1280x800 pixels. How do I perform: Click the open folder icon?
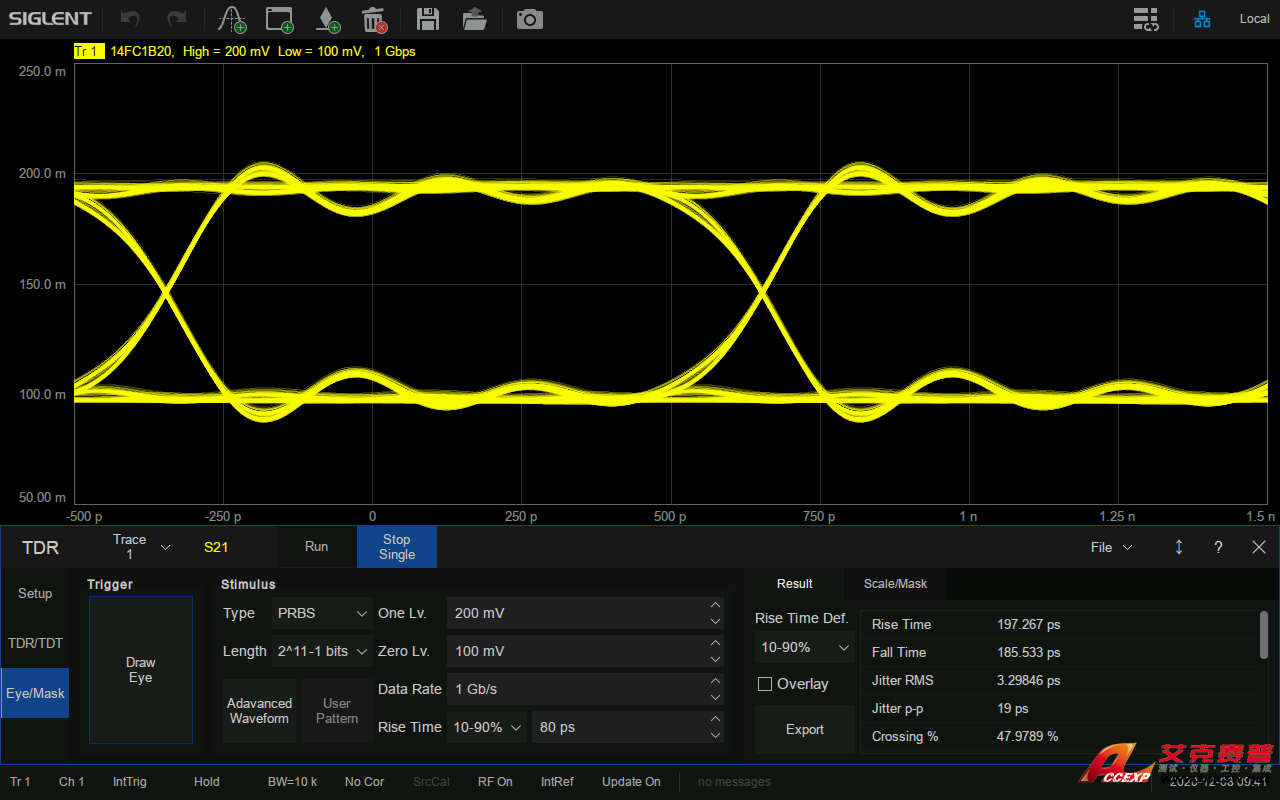[x=475, y=19]
